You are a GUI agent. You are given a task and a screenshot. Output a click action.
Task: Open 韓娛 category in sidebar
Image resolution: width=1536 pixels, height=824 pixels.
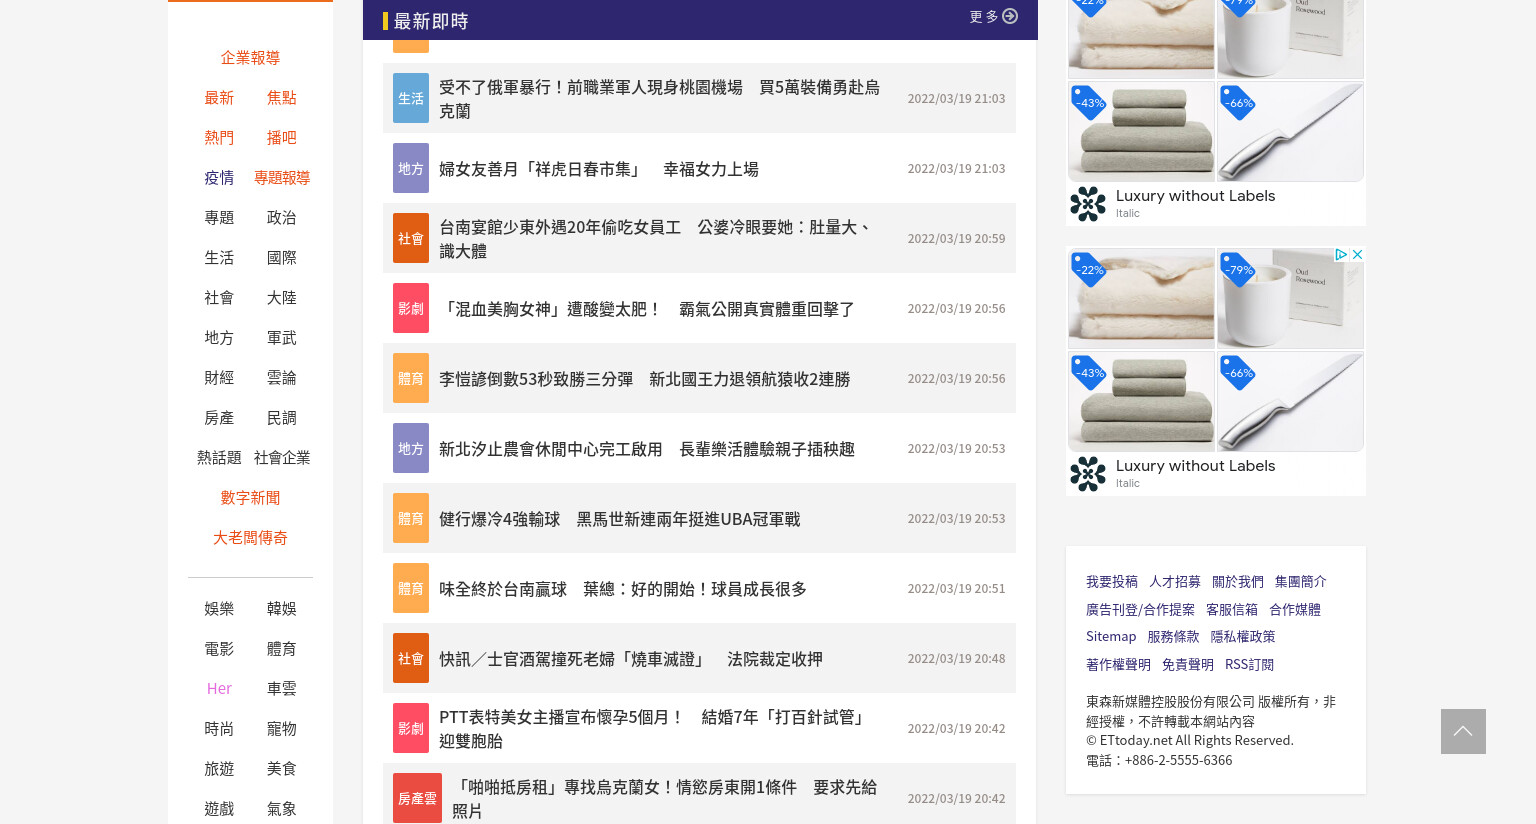click(x=281, y=609)
